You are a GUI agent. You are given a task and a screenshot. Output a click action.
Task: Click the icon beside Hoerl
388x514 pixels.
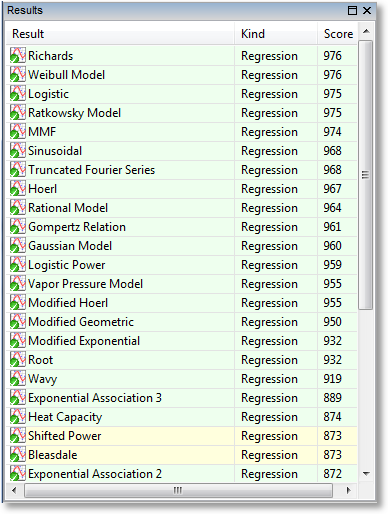coord(18,188)
